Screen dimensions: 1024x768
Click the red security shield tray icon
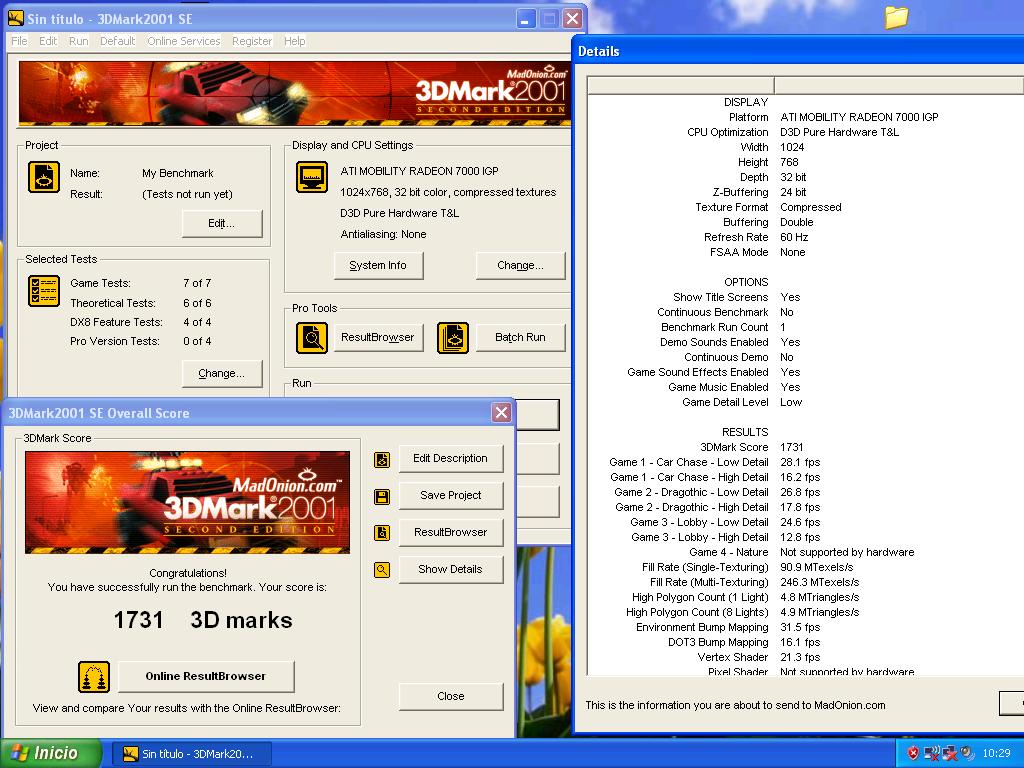pyautogui.click(x=913, y=754)
